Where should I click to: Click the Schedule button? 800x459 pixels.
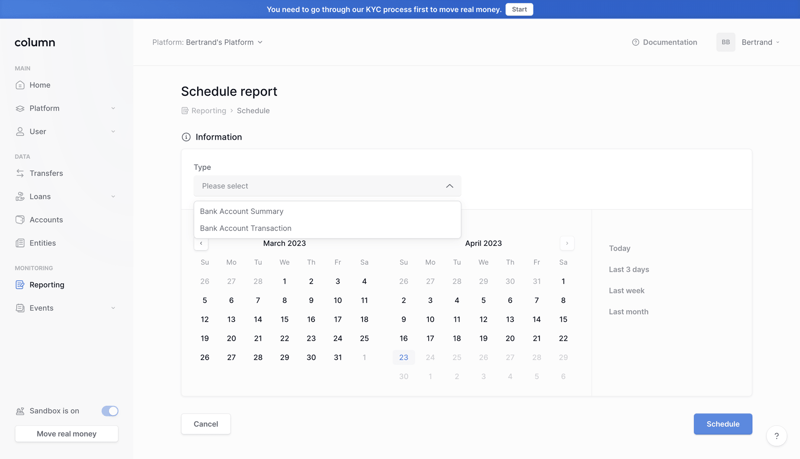[722, 424]
